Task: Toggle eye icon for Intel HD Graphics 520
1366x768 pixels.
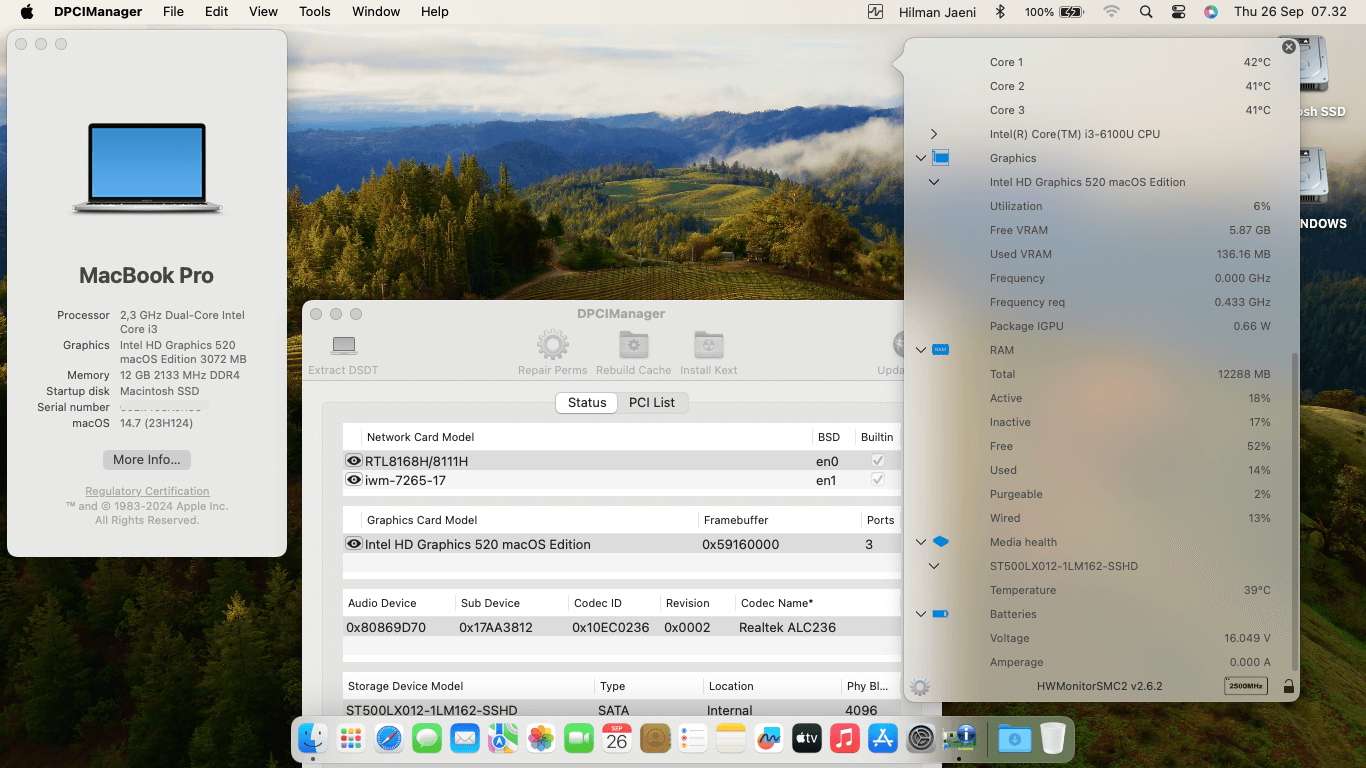Action: 354,544
